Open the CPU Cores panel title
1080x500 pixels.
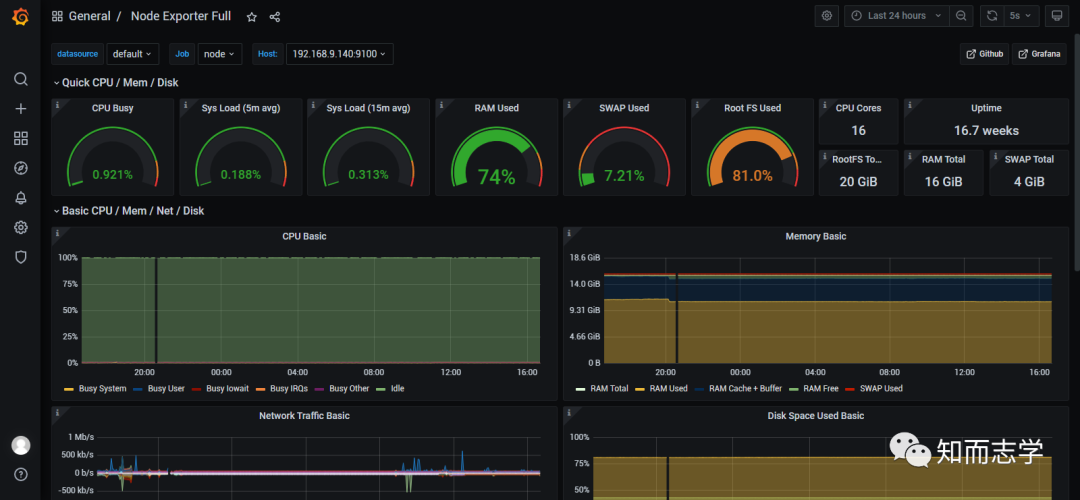pyautogui.click(x=858, y=108)
